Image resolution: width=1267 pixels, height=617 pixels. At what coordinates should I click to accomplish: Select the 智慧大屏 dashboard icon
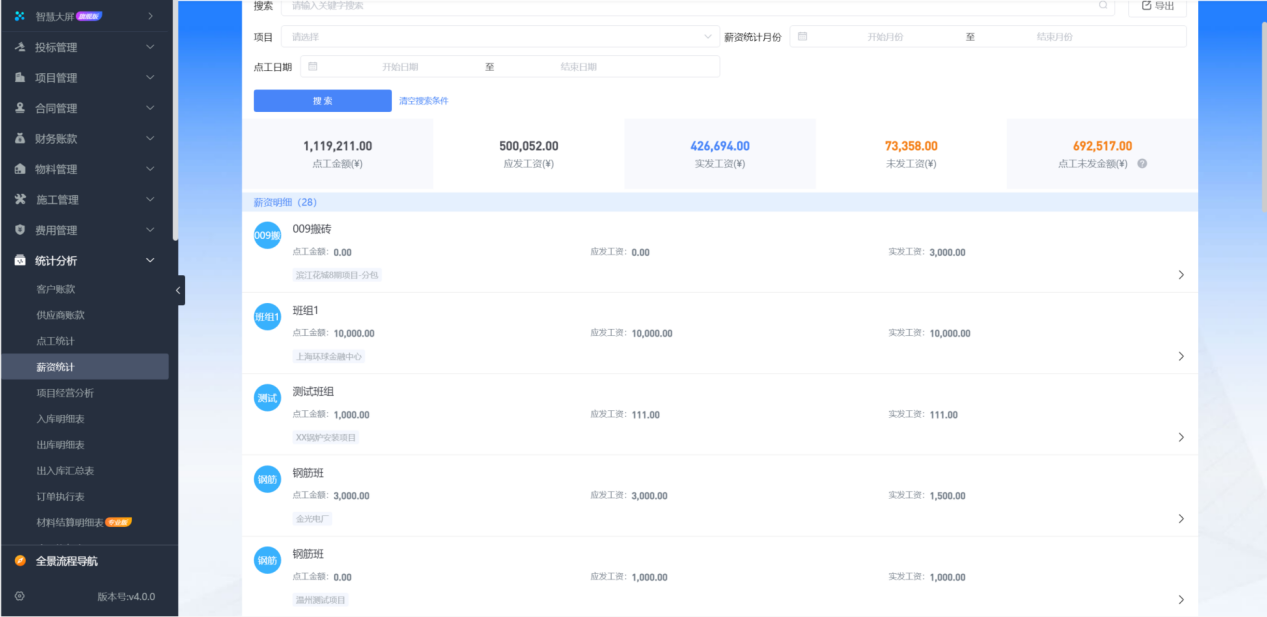point(20,16)
